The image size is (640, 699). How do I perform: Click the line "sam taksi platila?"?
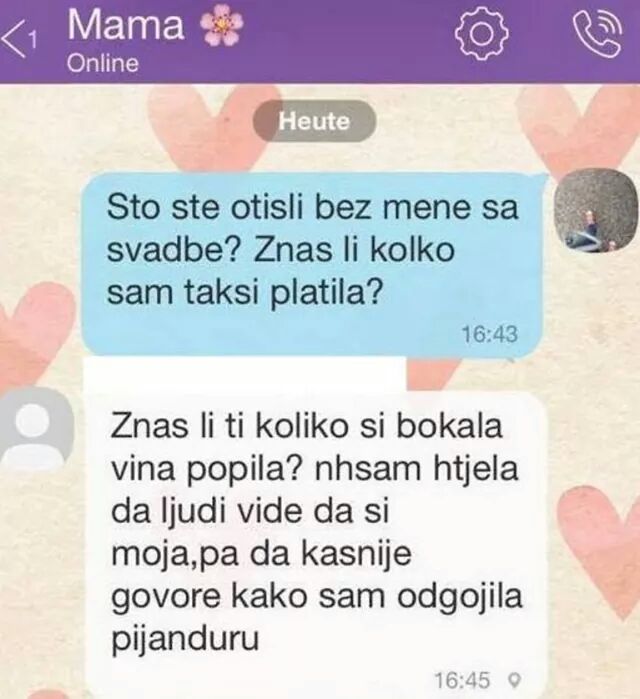(x=245, y=294)
